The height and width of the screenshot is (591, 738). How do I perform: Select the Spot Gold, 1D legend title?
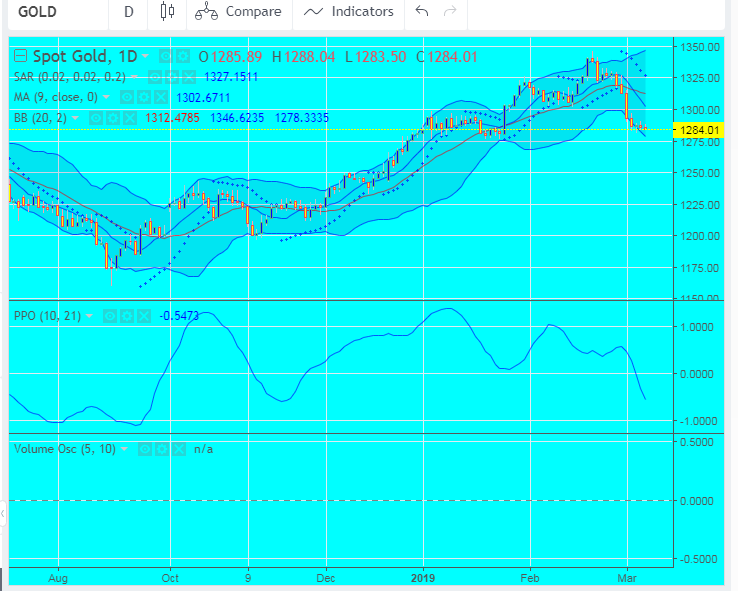pyautogui.click(x=85, y=56)
